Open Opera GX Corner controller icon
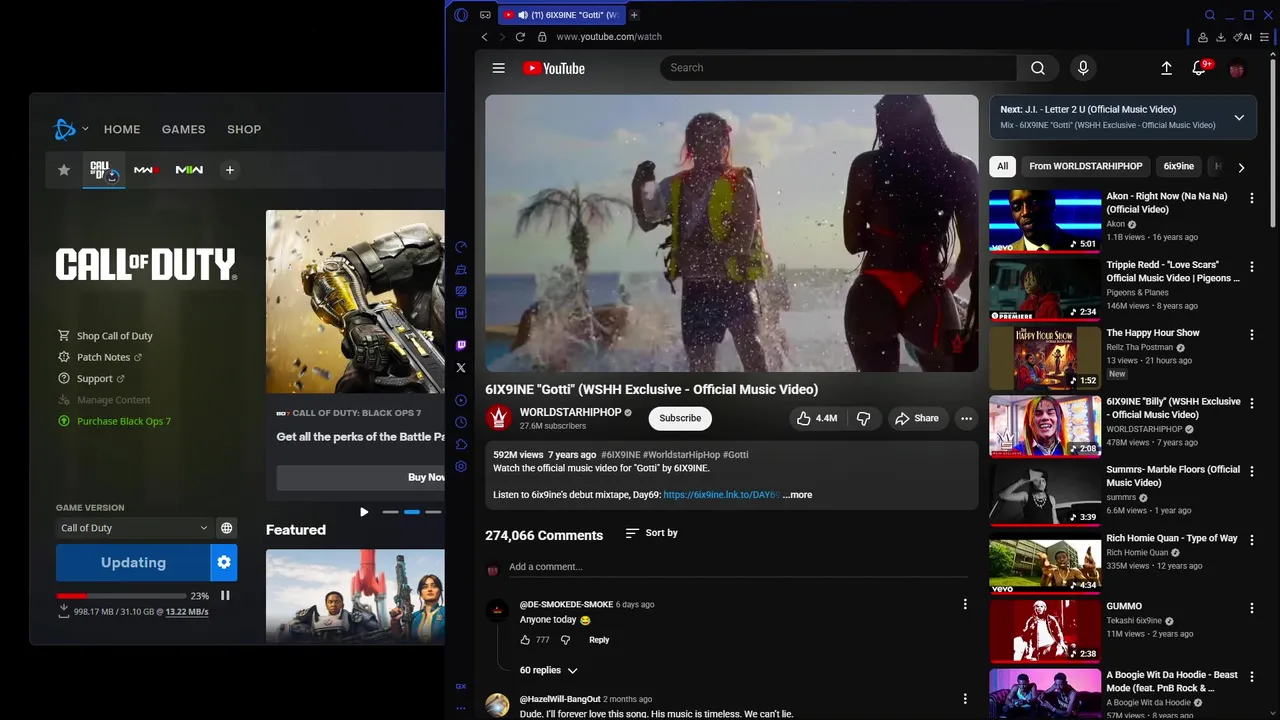The width and height of the screenshot is (1280, 720). tap(485, 15)
